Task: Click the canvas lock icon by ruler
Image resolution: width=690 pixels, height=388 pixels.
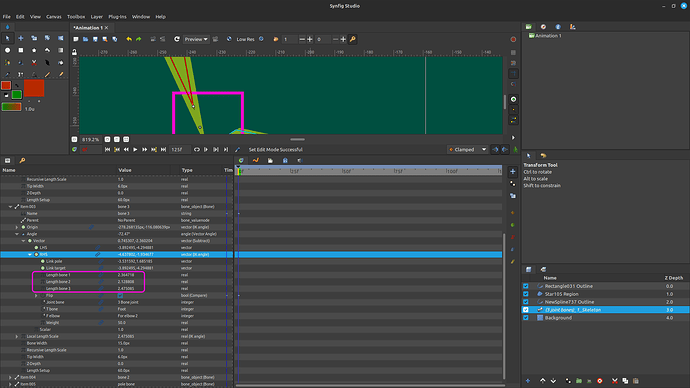Action: [x=74, y=52]
